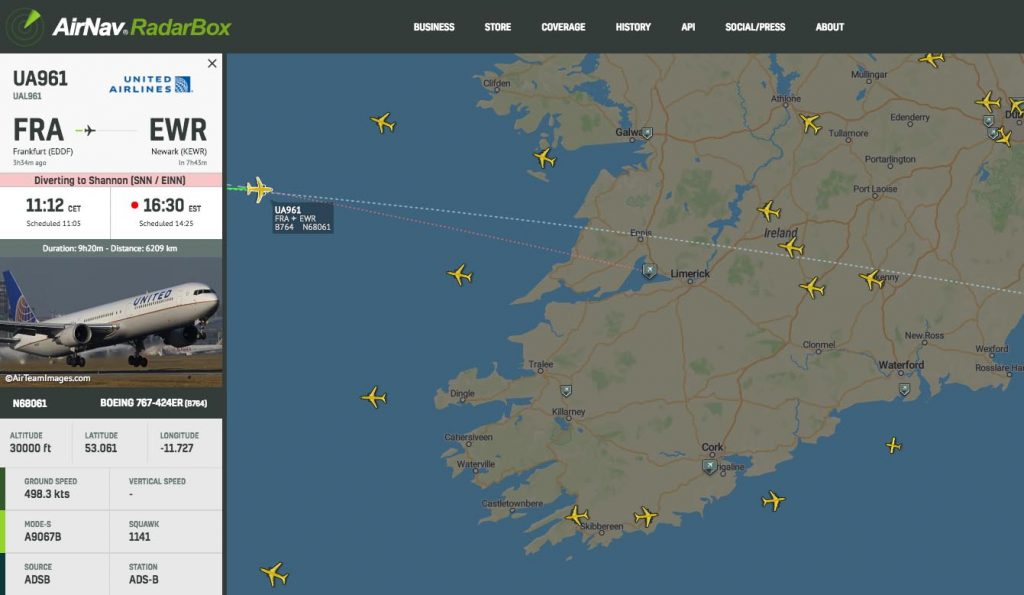This screenshot has width=1024, height=595.
Task: Open the United 767 aircraft photo
Action: click(111, 321)
